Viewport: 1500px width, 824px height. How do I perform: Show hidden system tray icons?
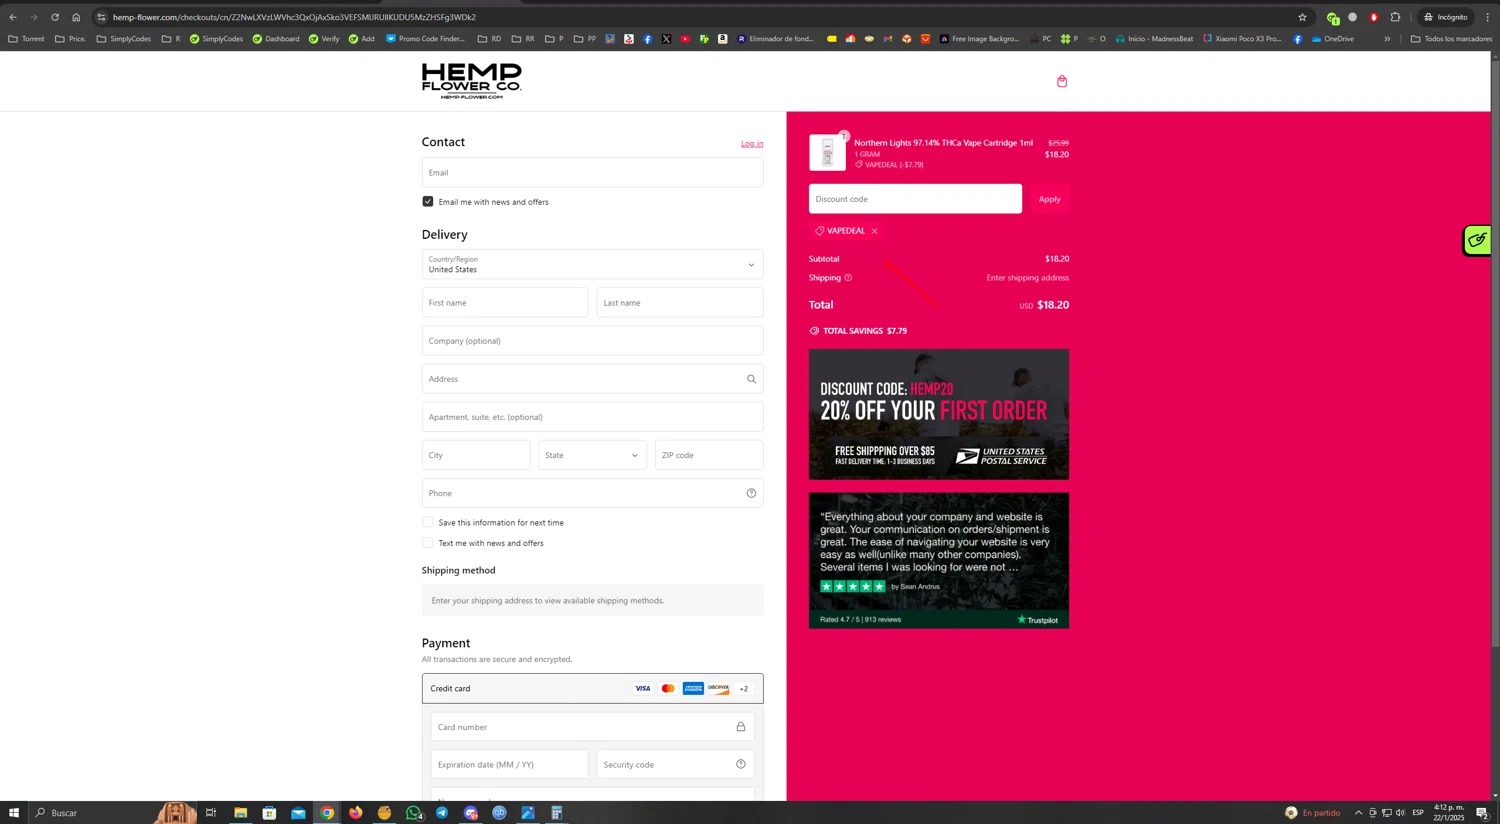point(1358,813)
